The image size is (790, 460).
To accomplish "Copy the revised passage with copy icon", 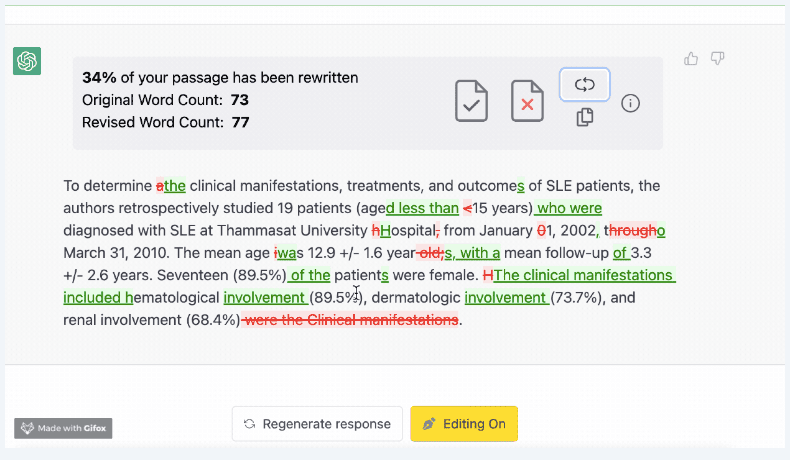I will coord(585,118).
